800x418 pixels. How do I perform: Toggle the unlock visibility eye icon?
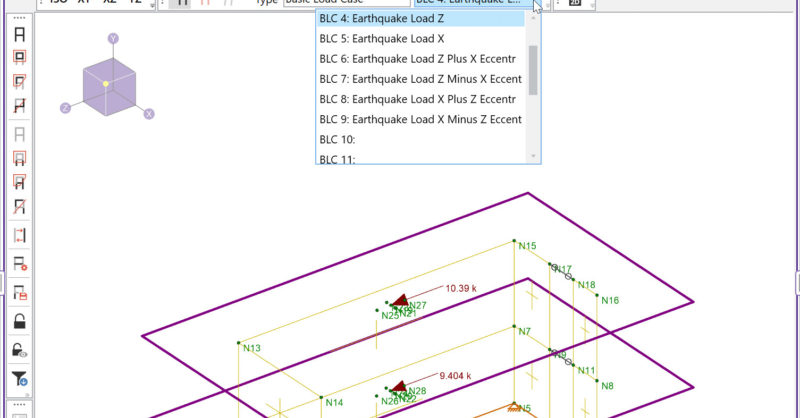[19, 350]
